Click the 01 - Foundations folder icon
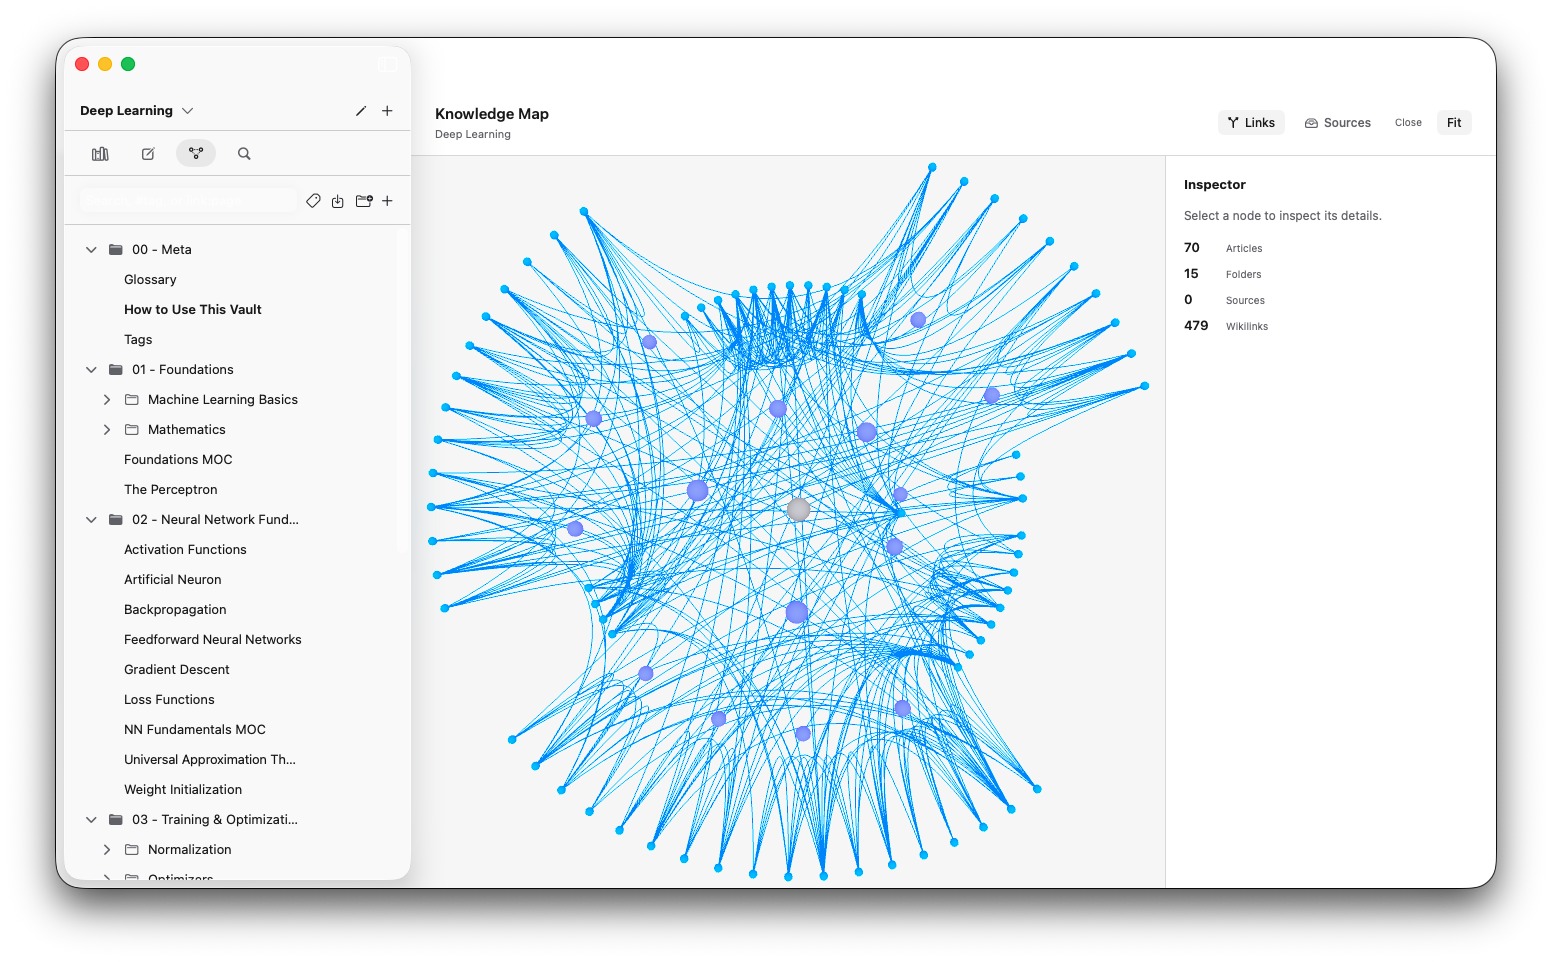Screen dimensions: 1552x962 (116, 370)
